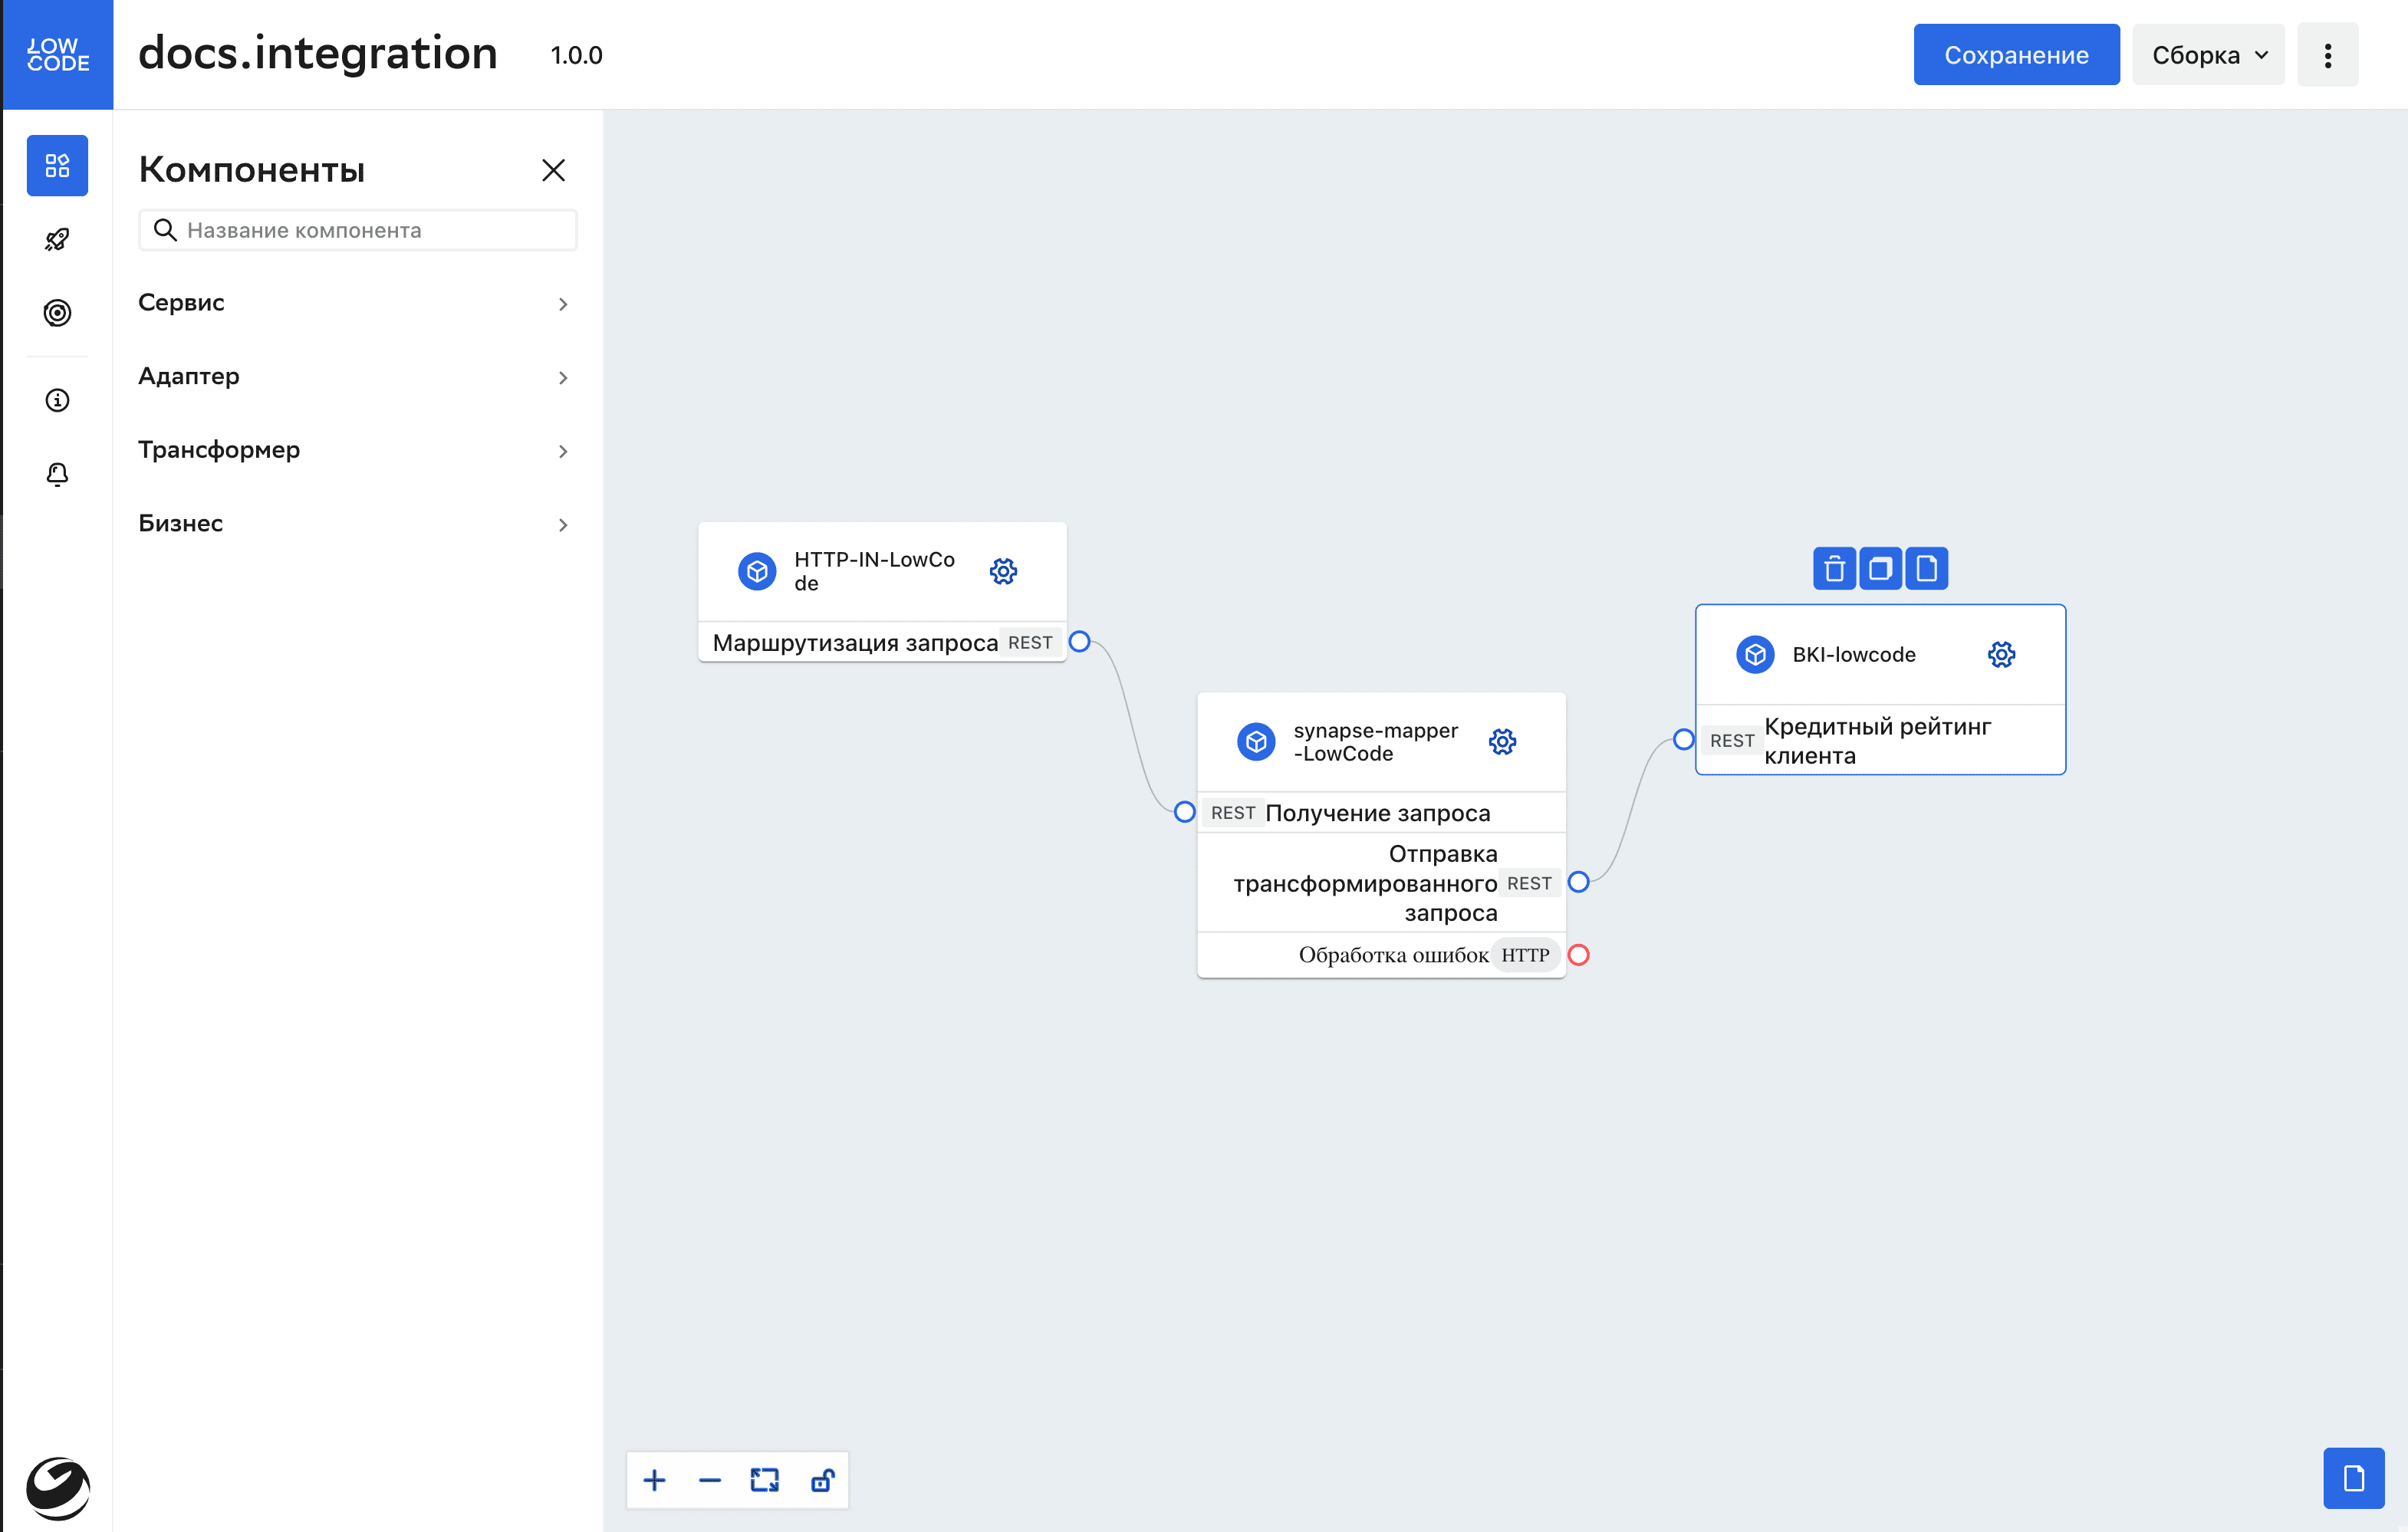2408x1532 pixels.
Task: Expand the Сервис component category
Action: pyautogui.click(x=357, y=303)
